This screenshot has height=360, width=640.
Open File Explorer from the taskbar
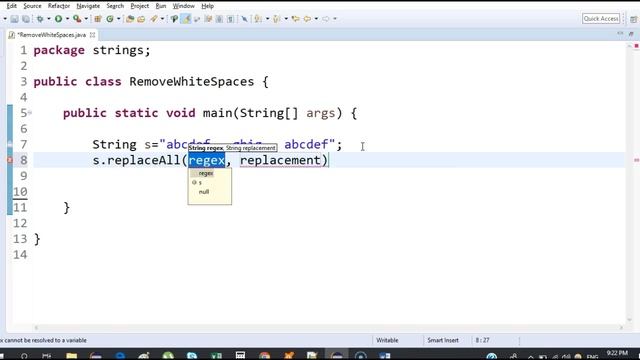[71, 356]
